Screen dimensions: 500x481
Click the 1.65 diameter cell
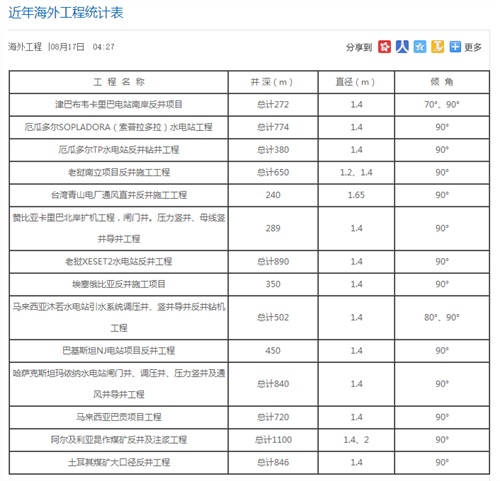[356, 195]
